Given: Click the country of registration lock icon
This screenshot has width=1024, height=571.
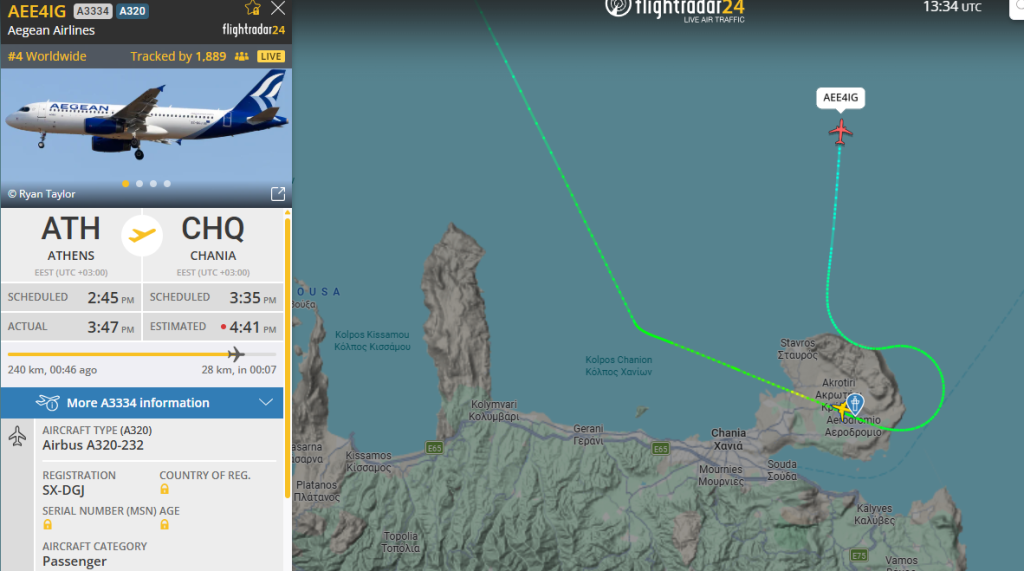Looking at the screenshot, I should click(x=165, y=489).
